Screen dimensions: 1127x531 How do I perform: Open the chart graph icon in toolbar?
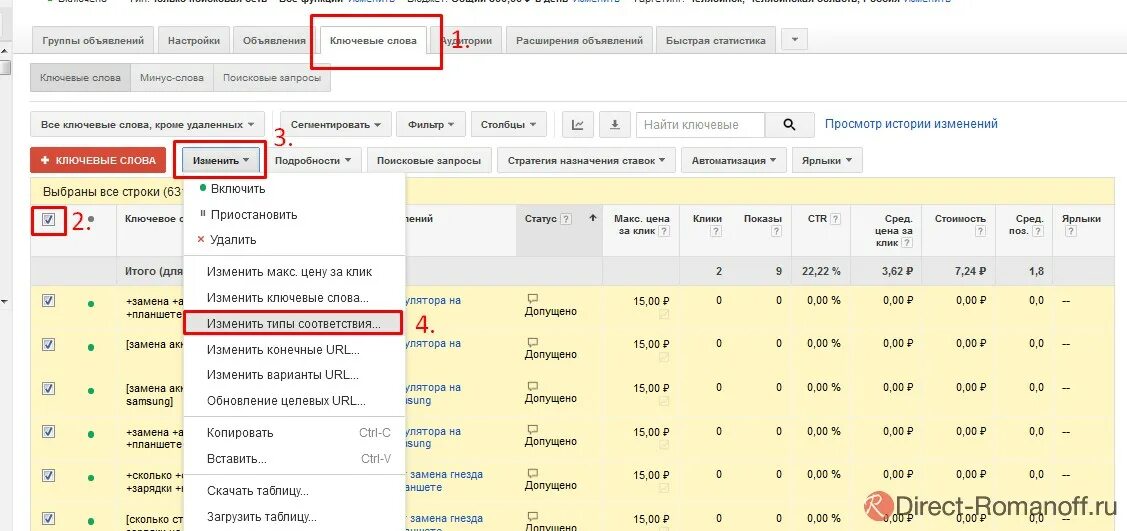pyautogui.click(x=578, y=124)
